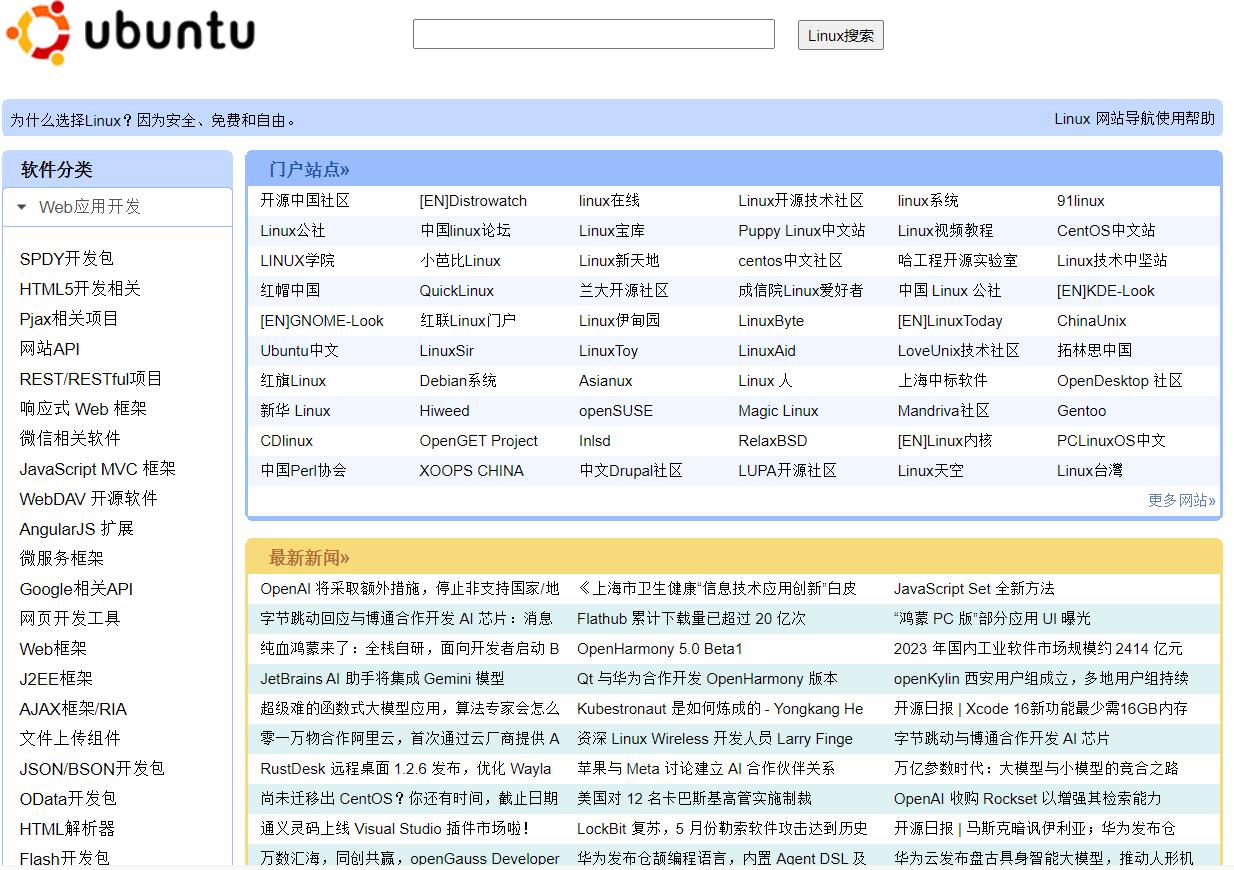The height and width of the screenshot is (870, 1234).
Task: Open JSON/BSON开发包 in sidebar
Action: coord(92,769)
